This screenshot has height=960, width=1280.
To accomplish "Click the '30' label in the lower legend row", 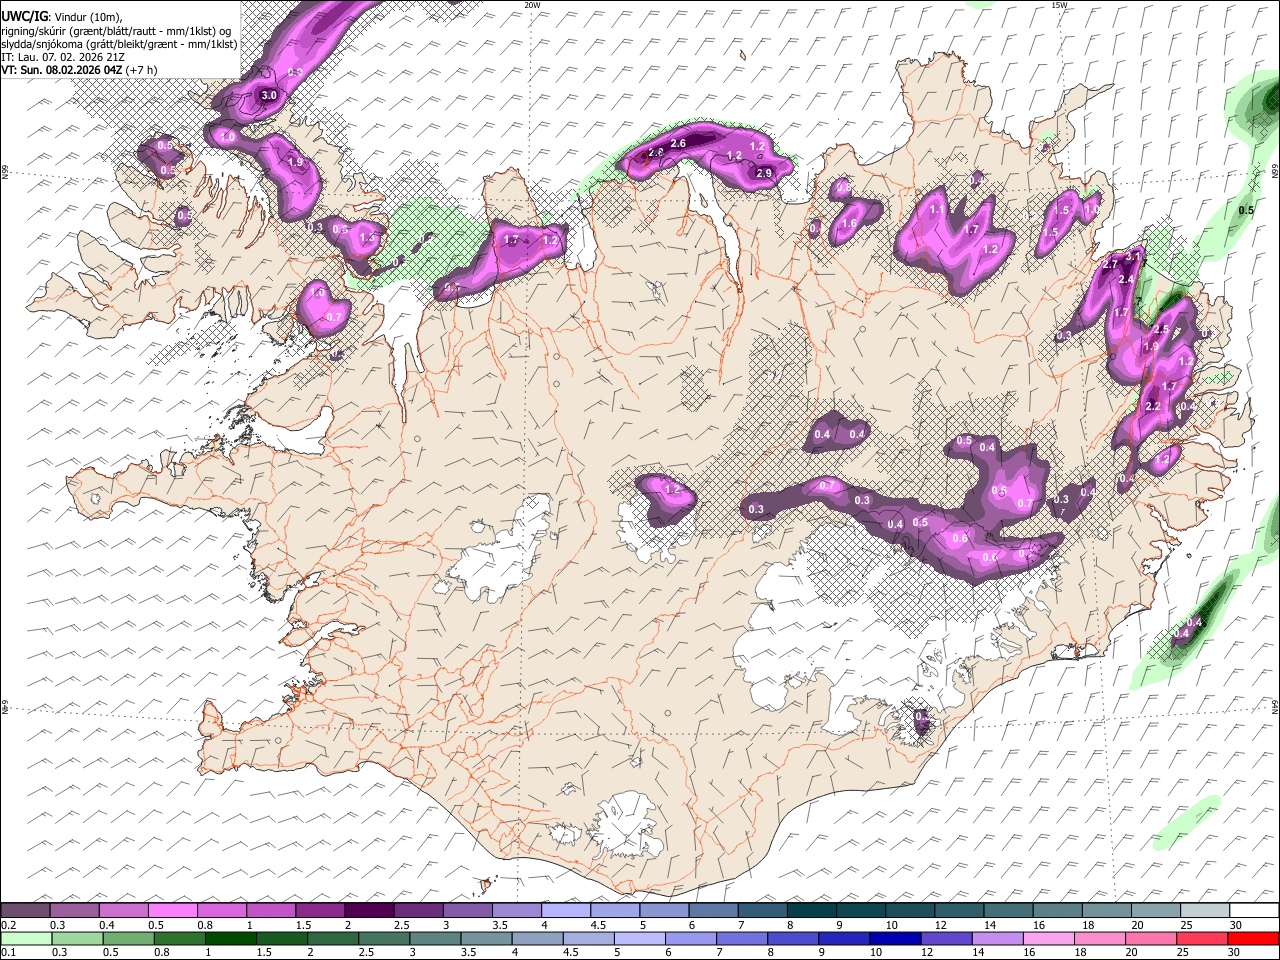I will (x=1236, y=953).
